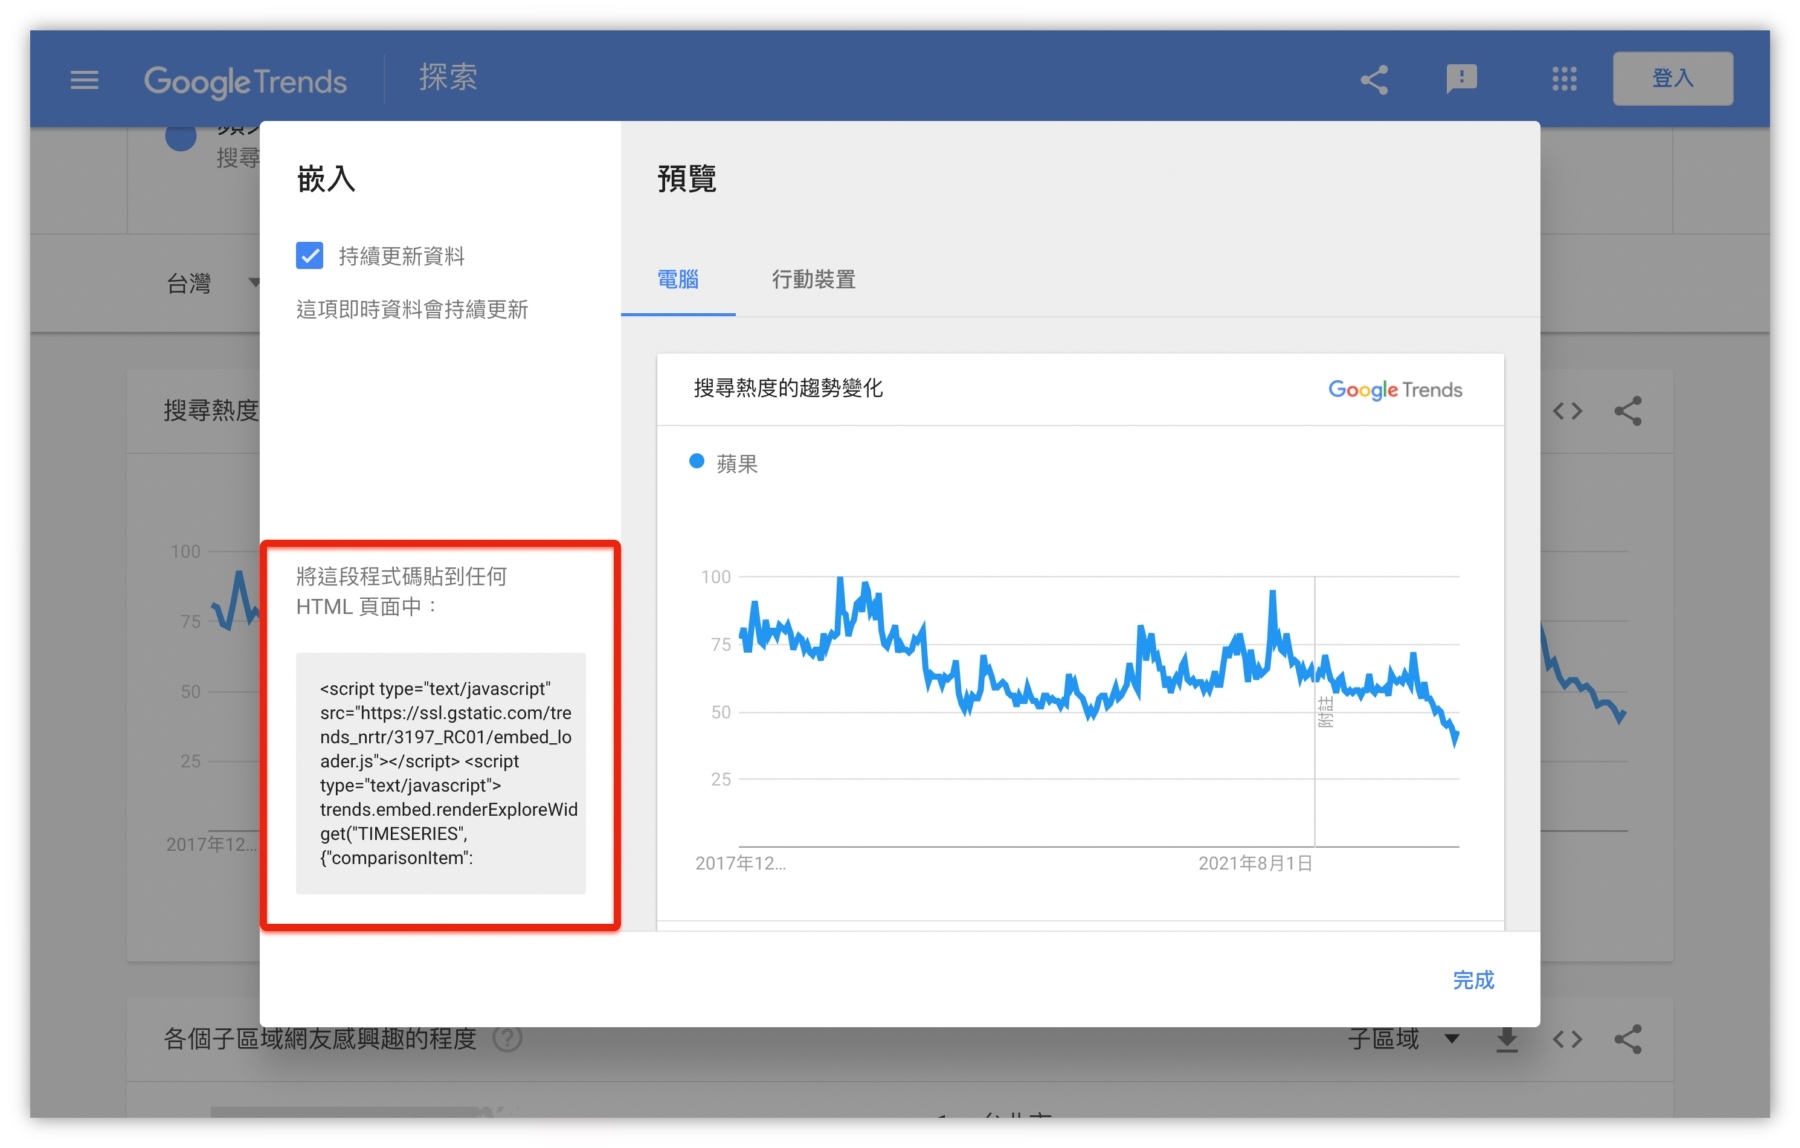Click the embed code text box
This screenshot has width=1800, height=1148.
click(x=441, y=772)
